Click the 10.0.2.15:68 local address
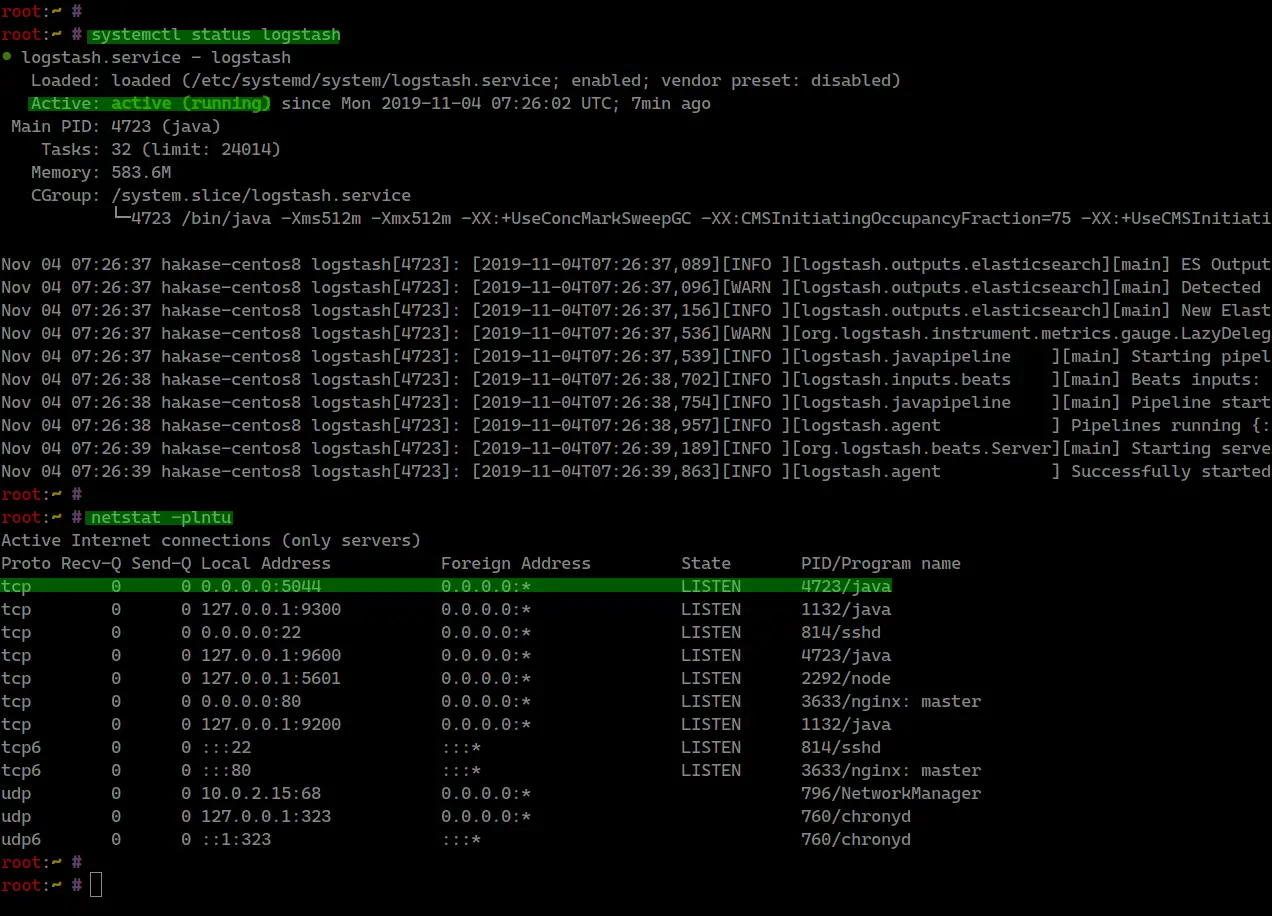This screenshot has height=916, width=1272. (261, 794)
